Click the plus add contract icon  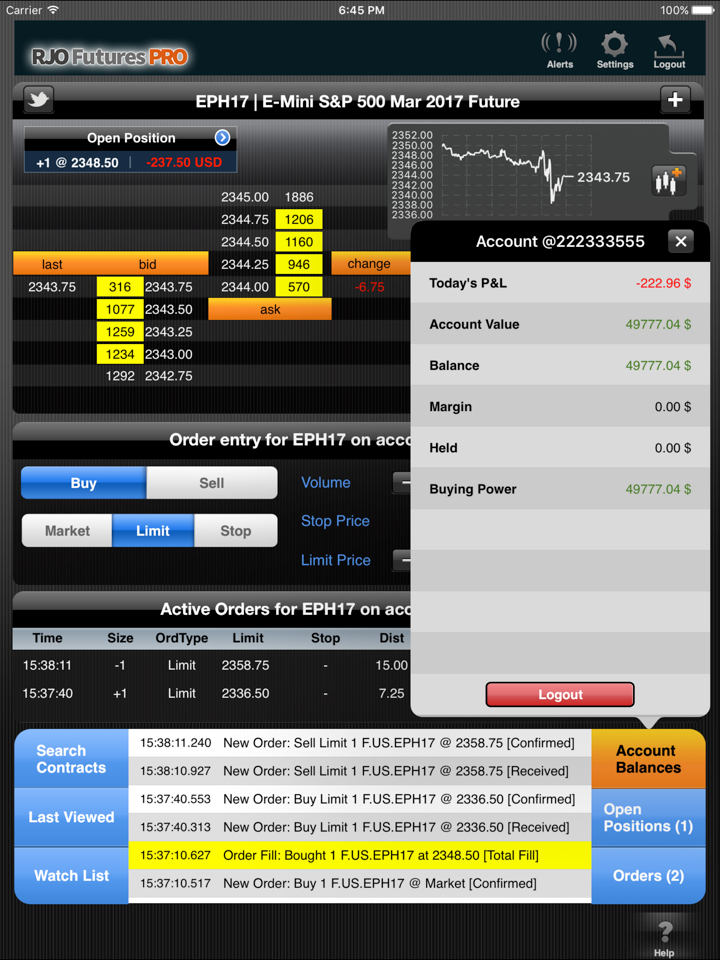coord(675,100)
